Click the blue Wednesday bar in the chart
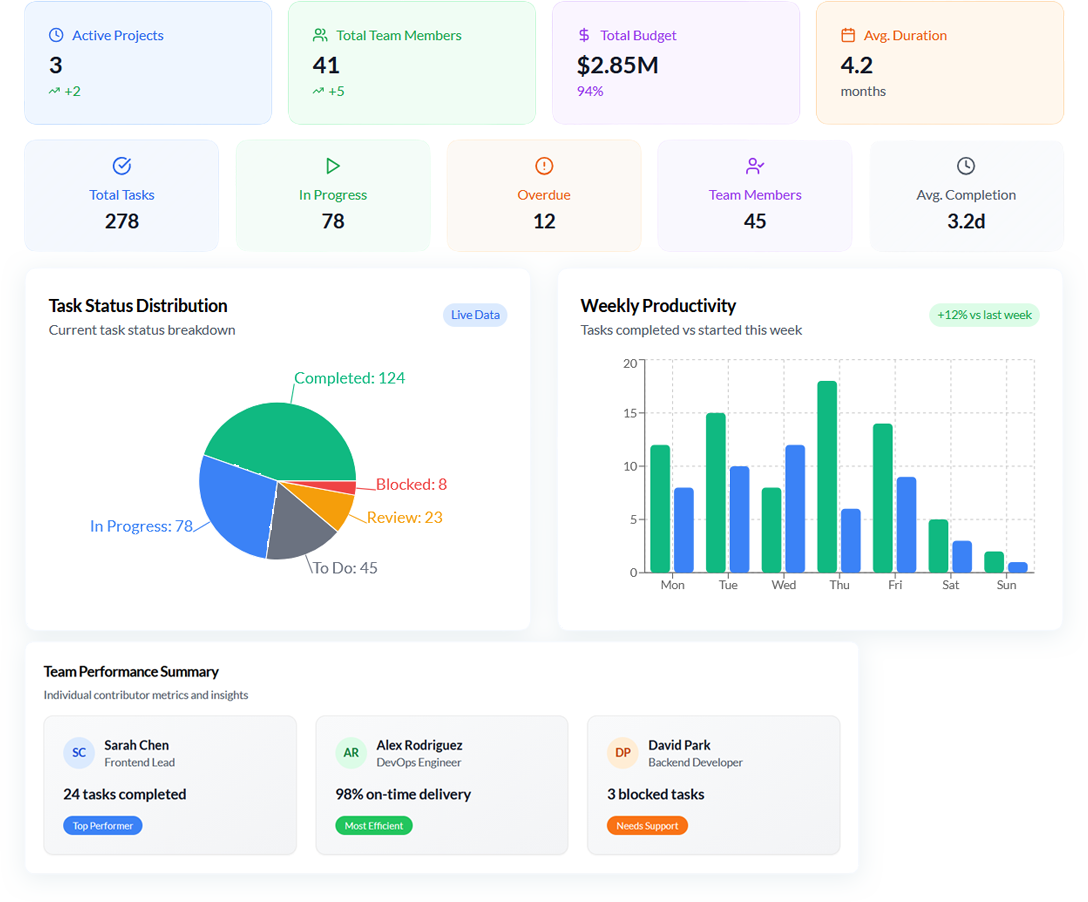1088x902 pixels. coord(795,509)
